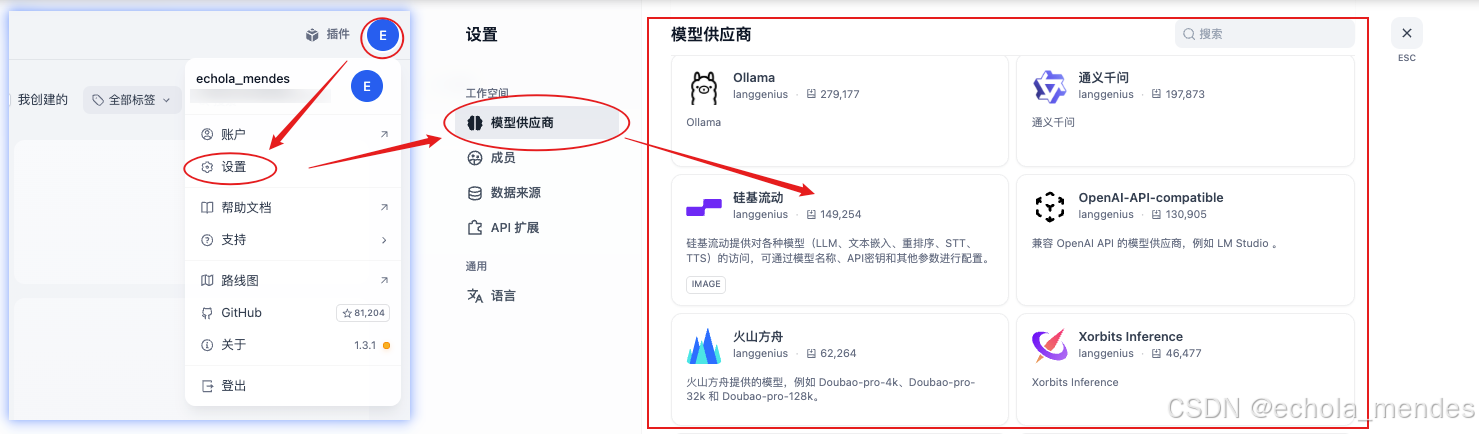Screen dimensions: 1479x434
Task: Close settings with the X button
Action: (1407, 33)
